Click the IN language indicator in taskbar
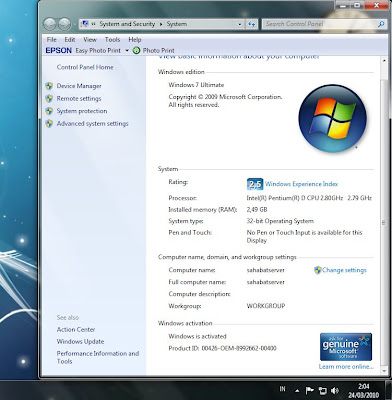 283,389
